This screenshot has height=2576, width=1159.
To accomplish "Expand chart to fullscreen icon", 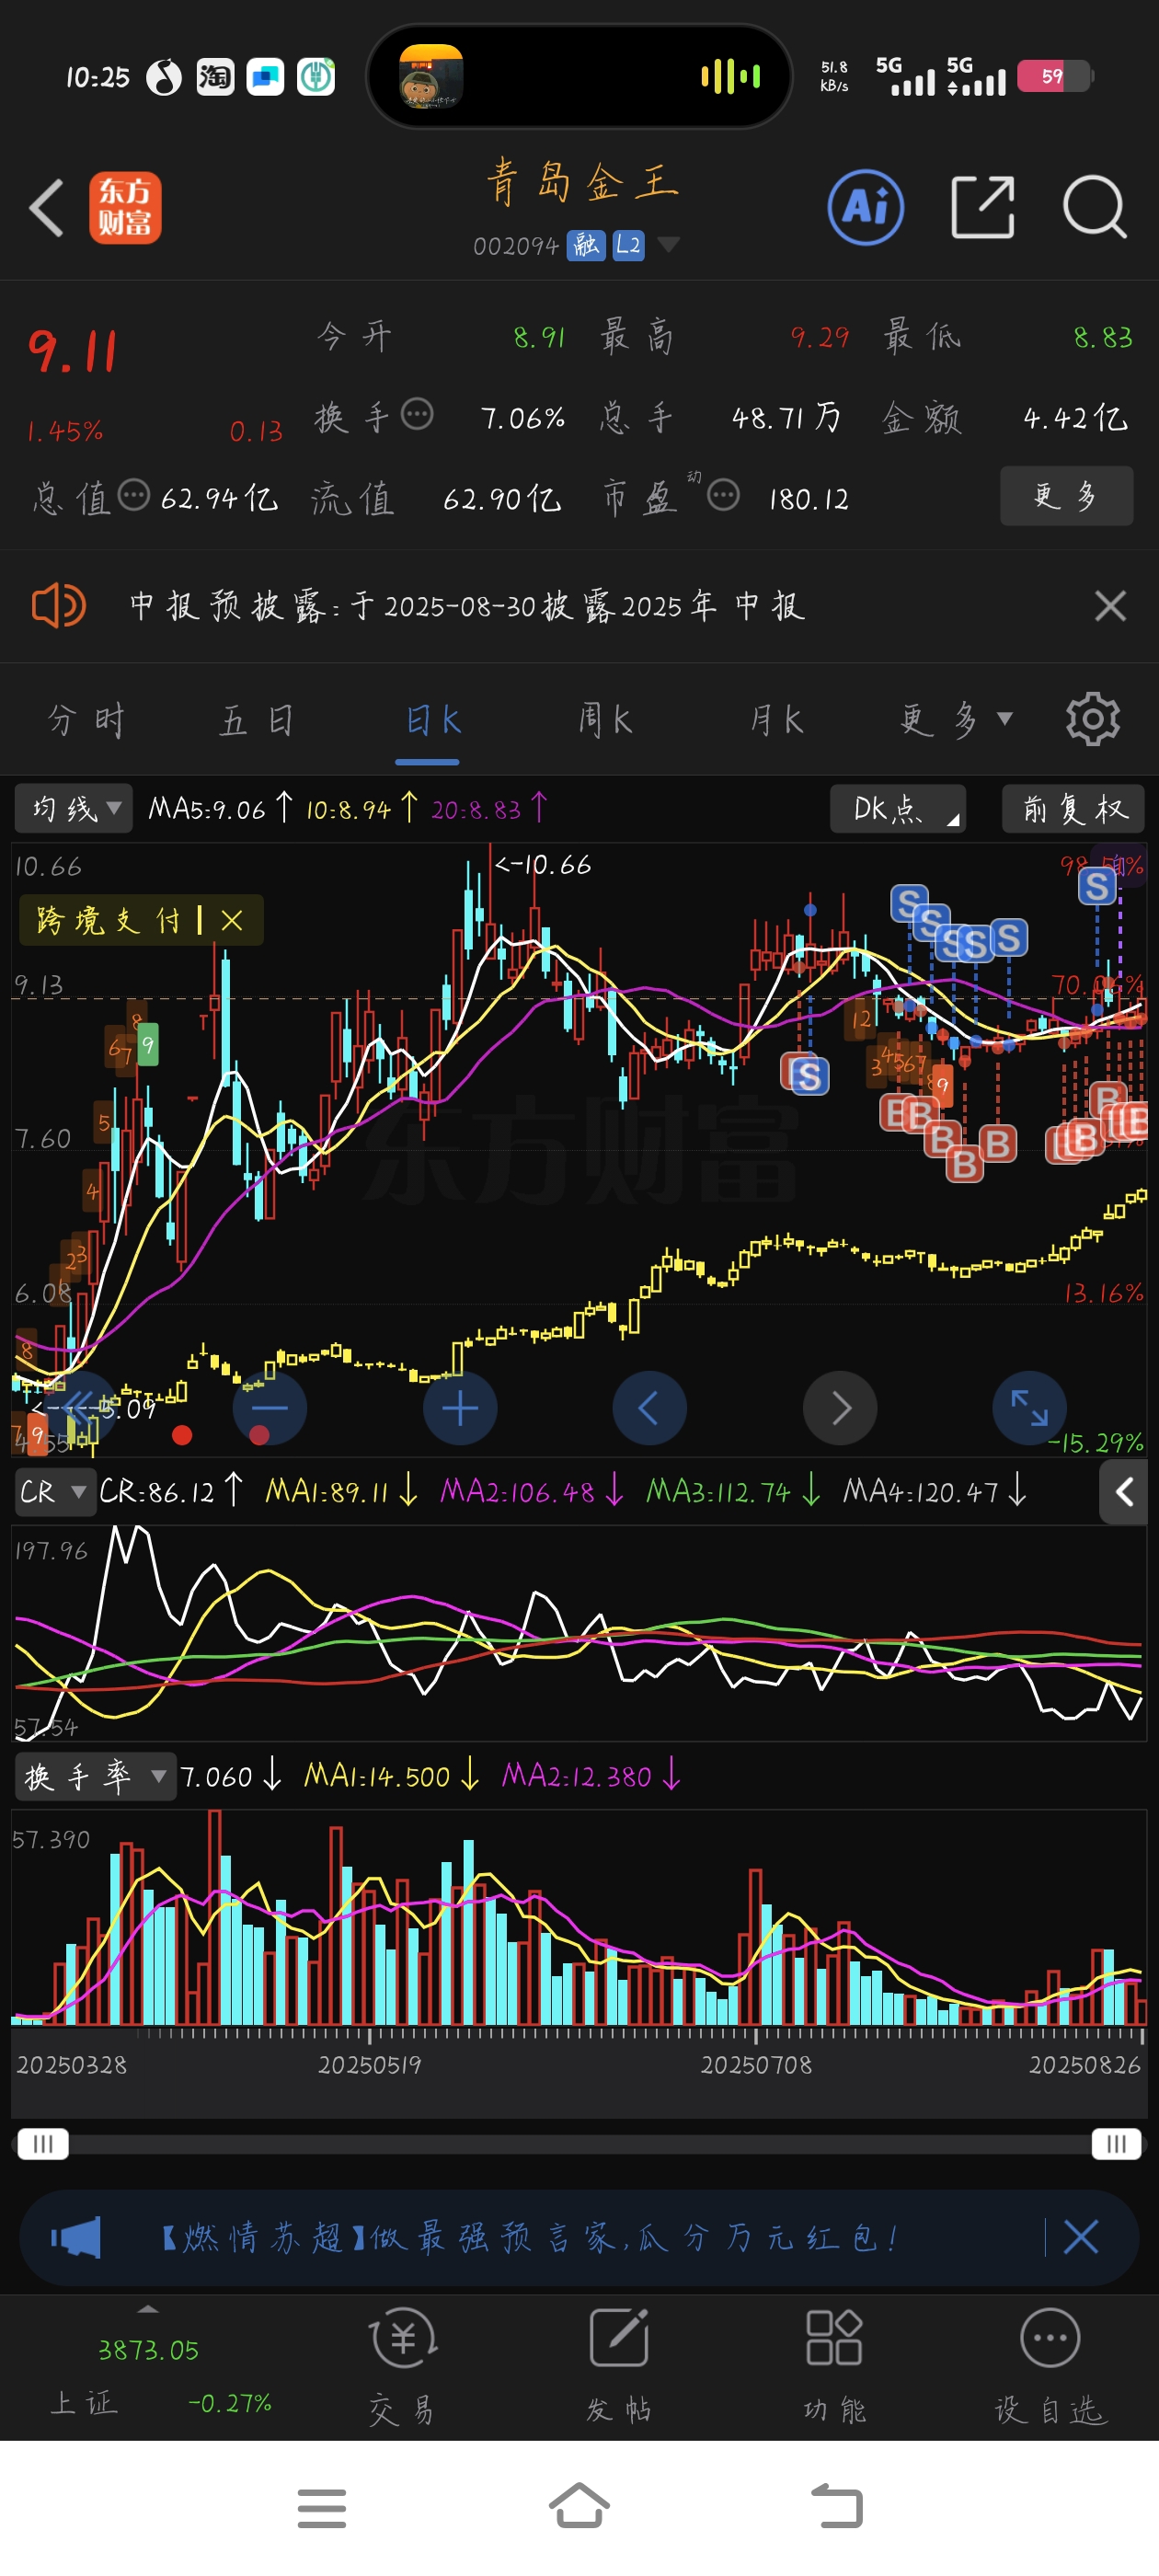I will (1029, 1408).
